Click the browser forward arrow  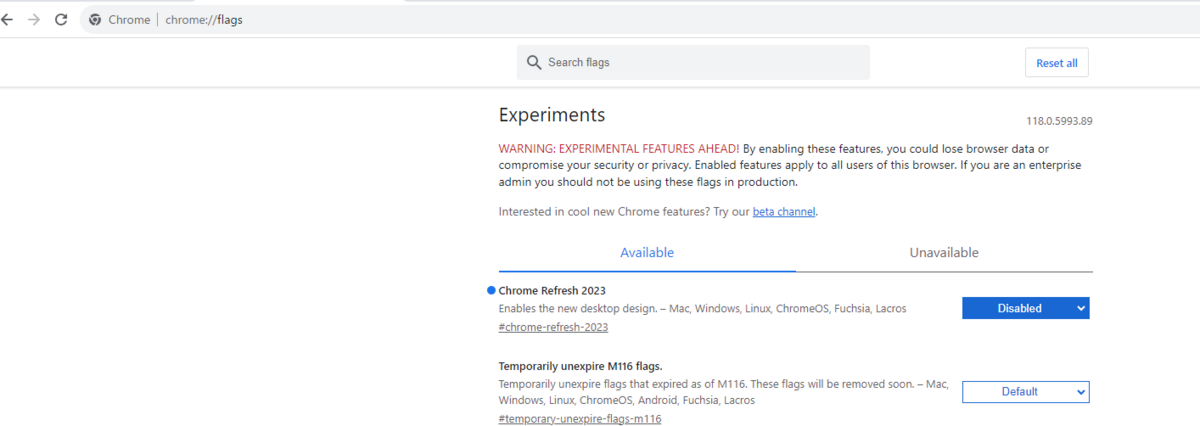tap(34, 20)
